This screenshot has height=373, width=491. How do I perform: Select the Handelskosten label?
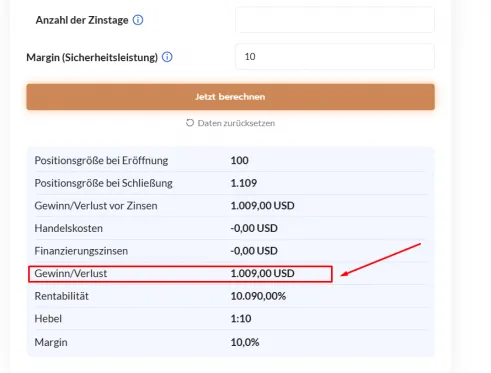(x=69, y=228)
